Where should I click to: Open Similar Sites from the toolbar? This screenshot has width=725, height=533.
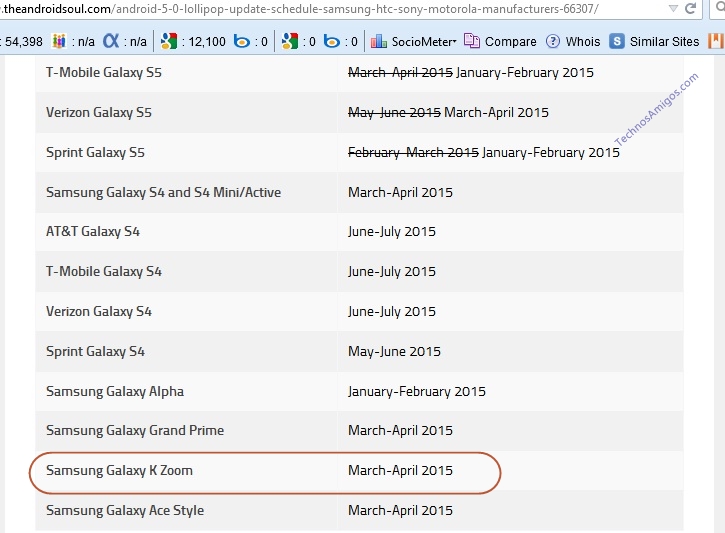(664, 42)
